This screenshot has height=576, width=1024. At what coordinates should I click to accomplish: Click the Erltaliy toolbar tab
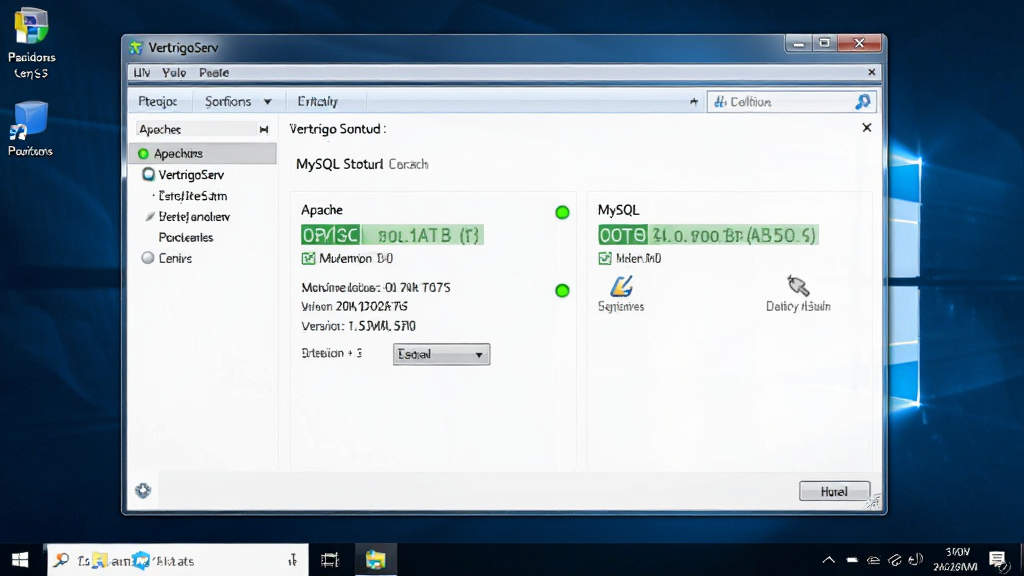pyautogui.click(x=317, y=102)
